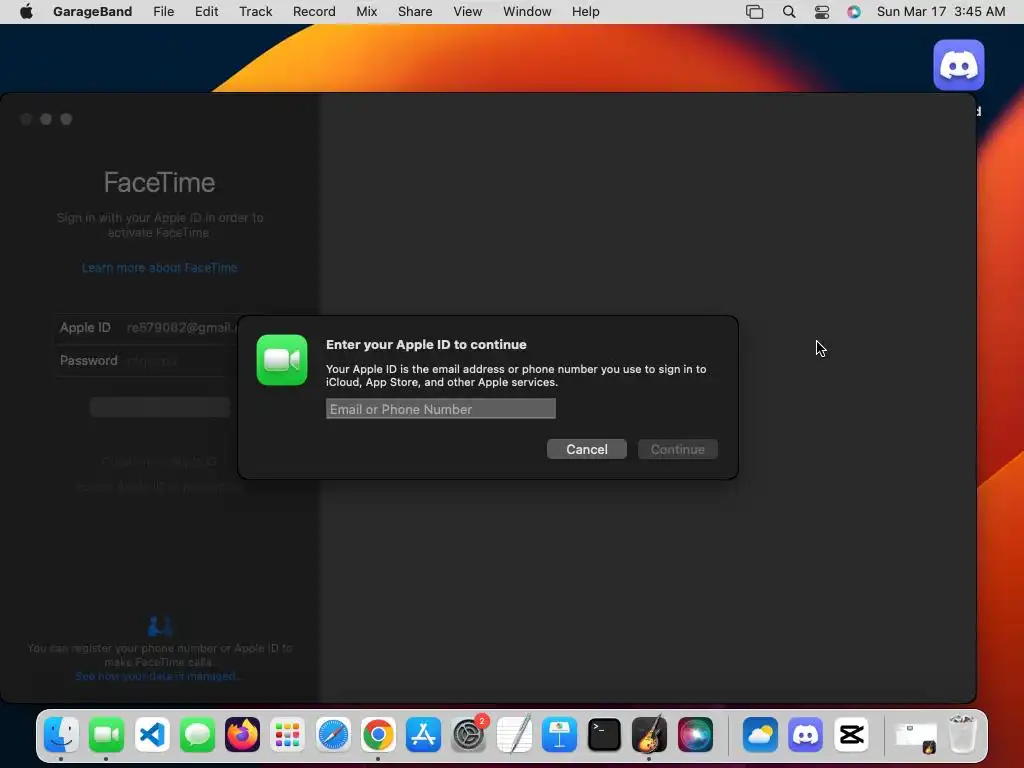Image resolution: width=1024 pixels, height=768 pixels.
Task: Open the Share menu
Action: click(x=415, y=12)
